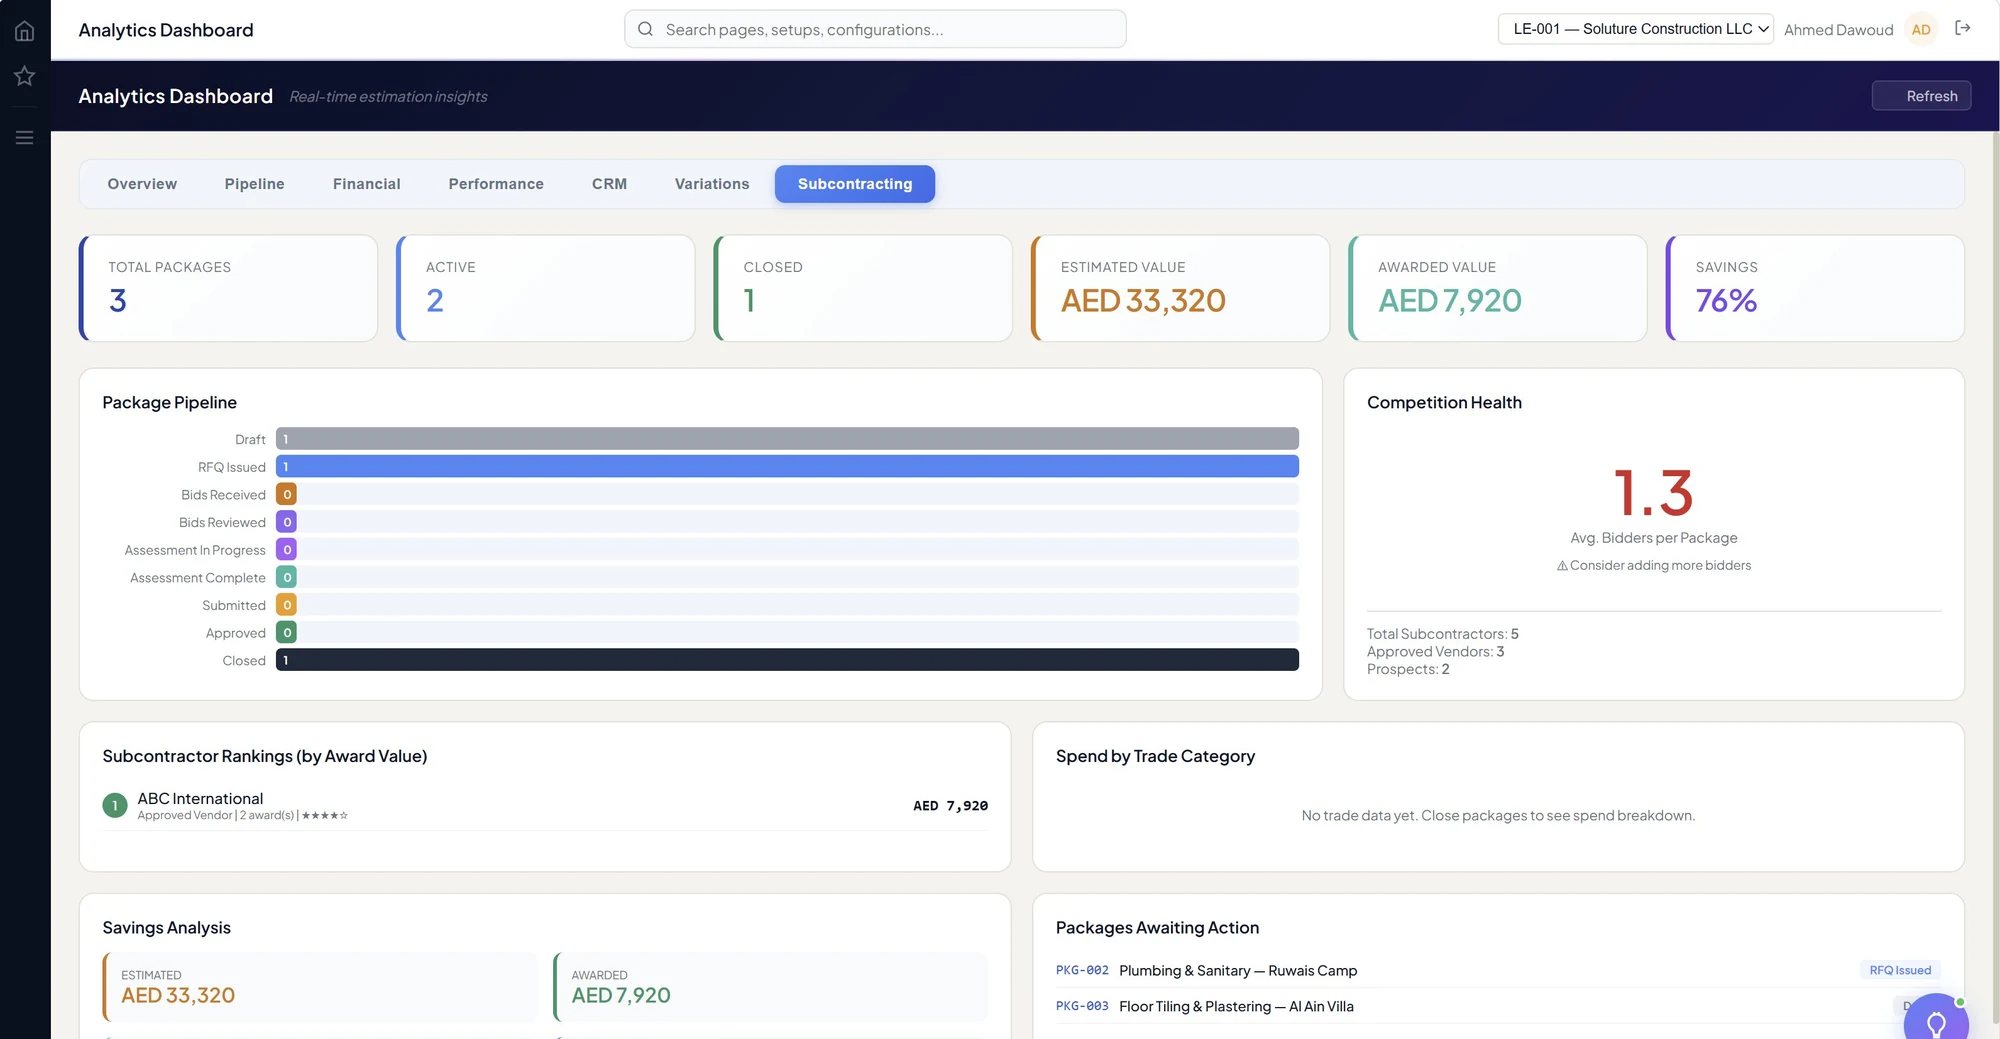Open the AD user avatar
The width and height of the screenshot is (2000, 1039).
[1921, 30]
